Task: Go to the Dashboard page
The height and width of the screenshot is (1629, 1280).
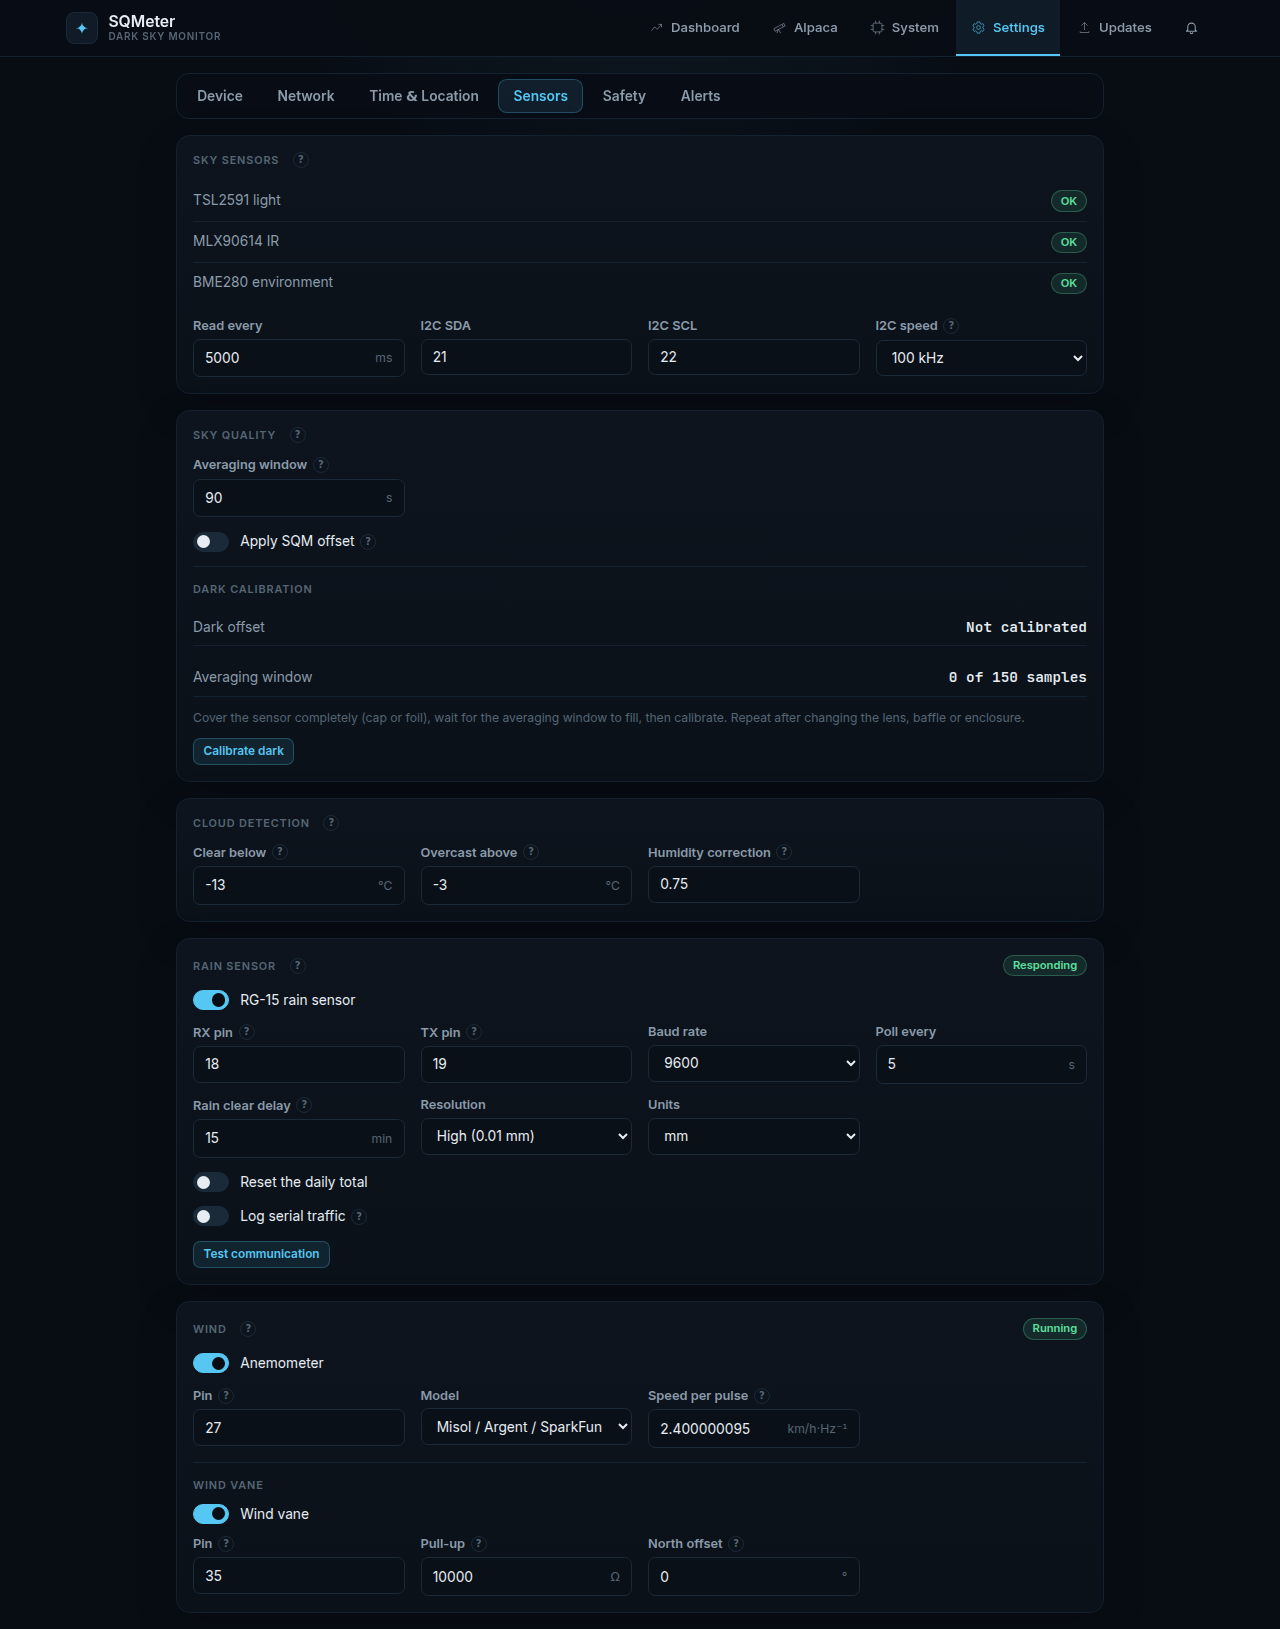Action: (x=695, y=28)
